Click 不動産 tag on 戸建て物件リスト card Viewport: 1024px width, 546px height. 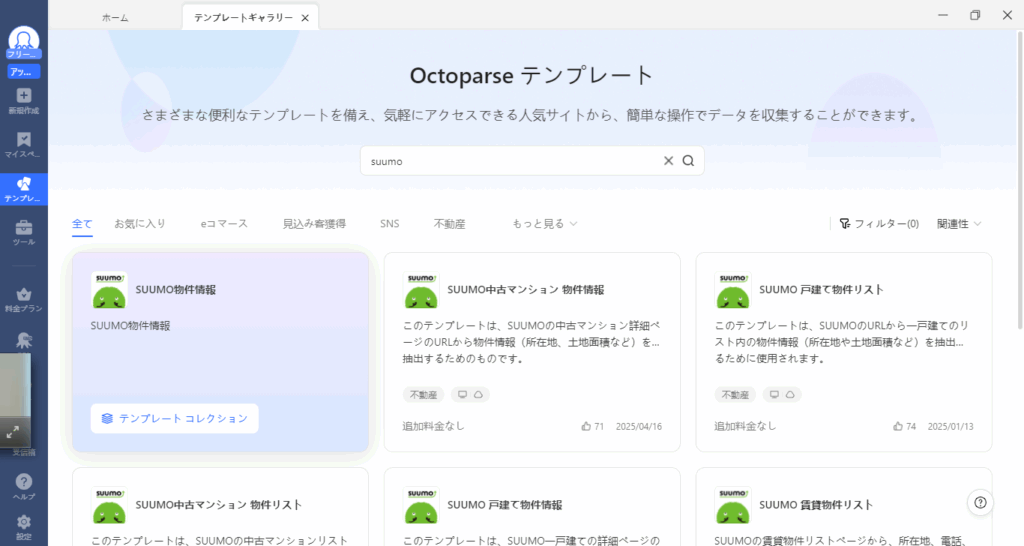click(x=735, y=394)
